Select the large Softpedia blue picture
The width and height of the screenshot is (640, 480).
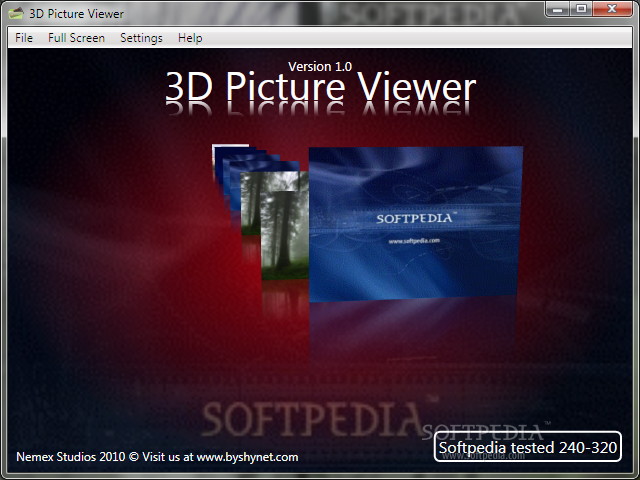[x=416, y=224]
